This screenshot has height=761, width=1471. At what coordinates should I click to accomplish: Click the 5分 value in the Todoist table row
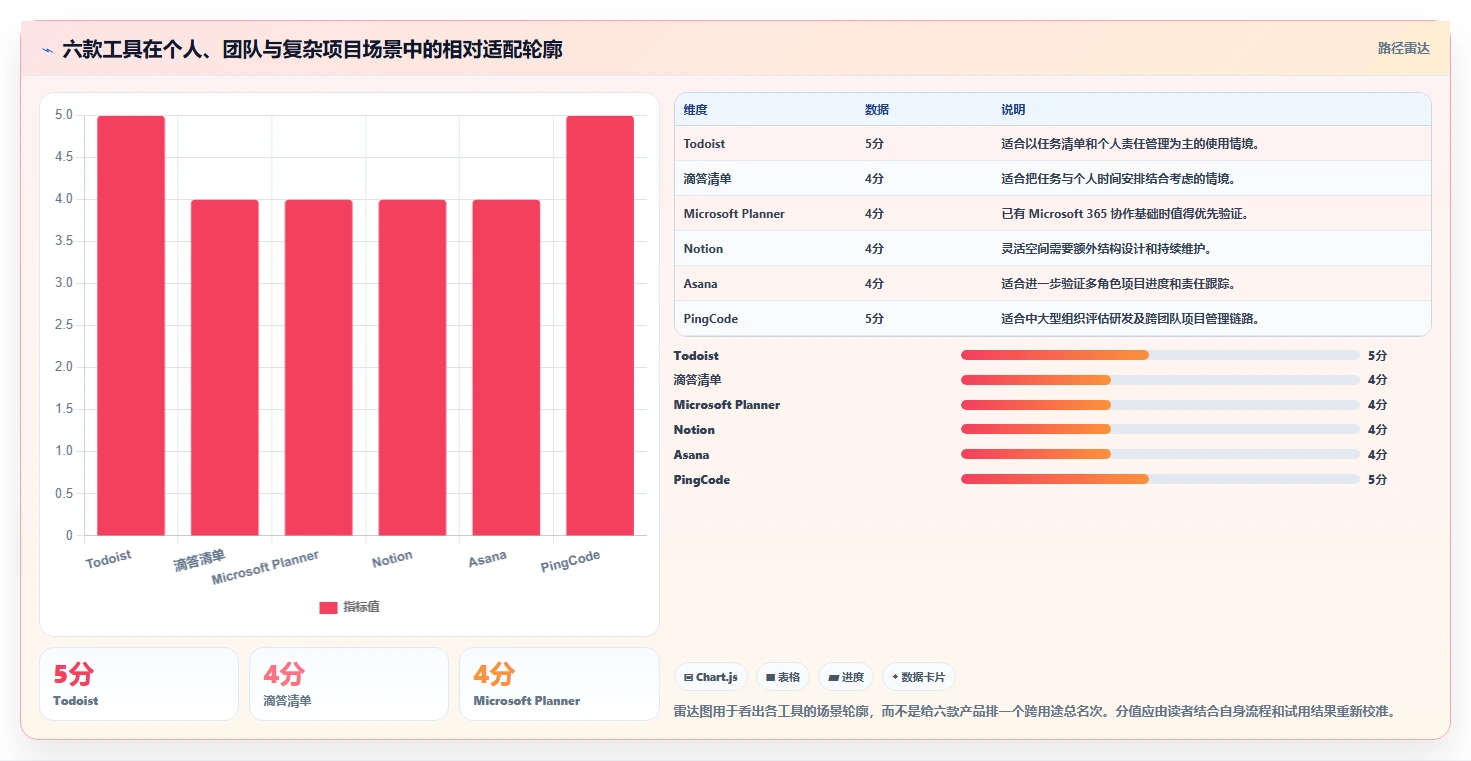874,144
